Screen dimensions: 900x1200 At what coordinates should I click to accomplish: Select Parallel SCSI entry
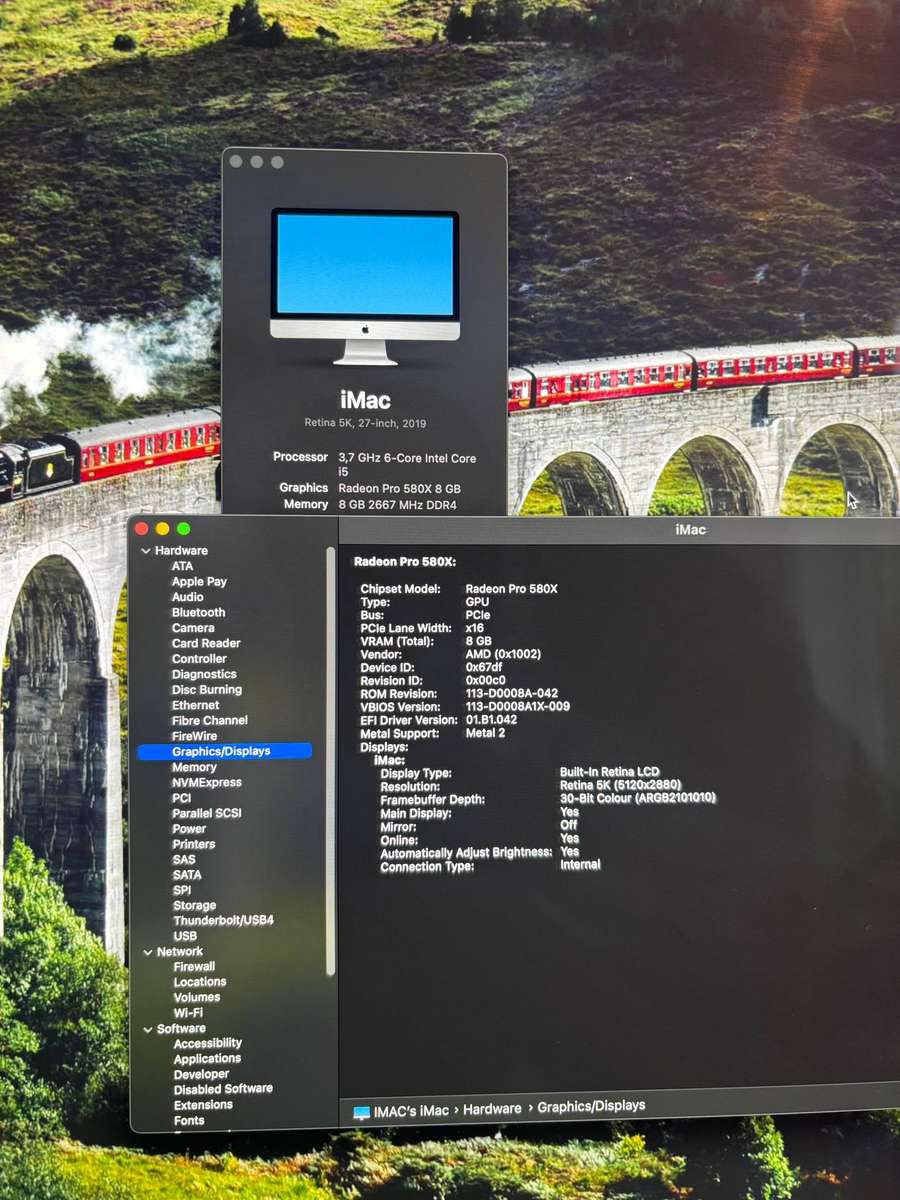coord(207,813)
